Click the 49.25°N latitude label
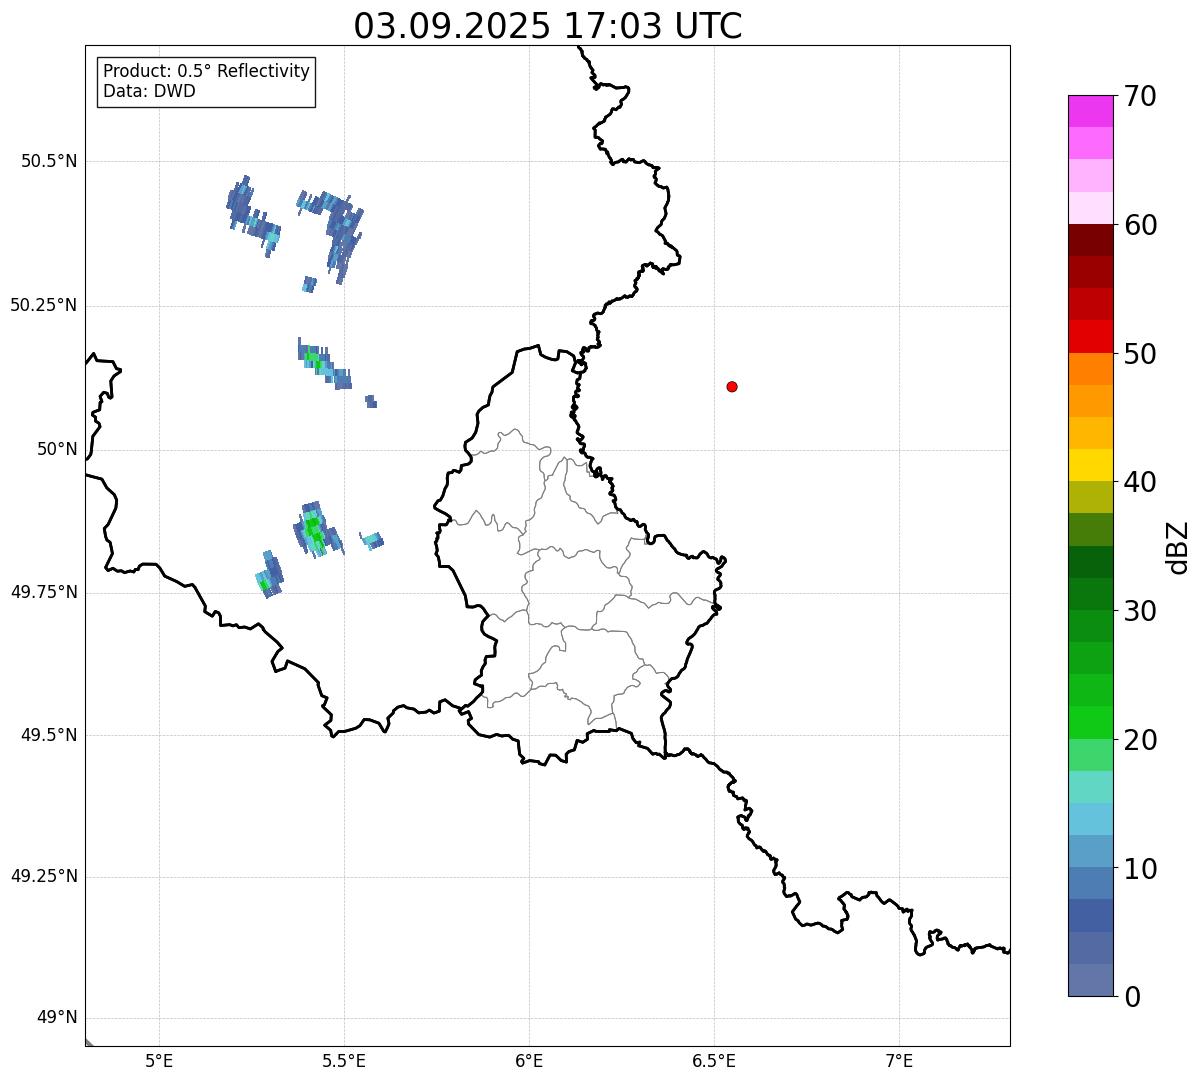The image size is (1202, 1081). pos(44,877)
